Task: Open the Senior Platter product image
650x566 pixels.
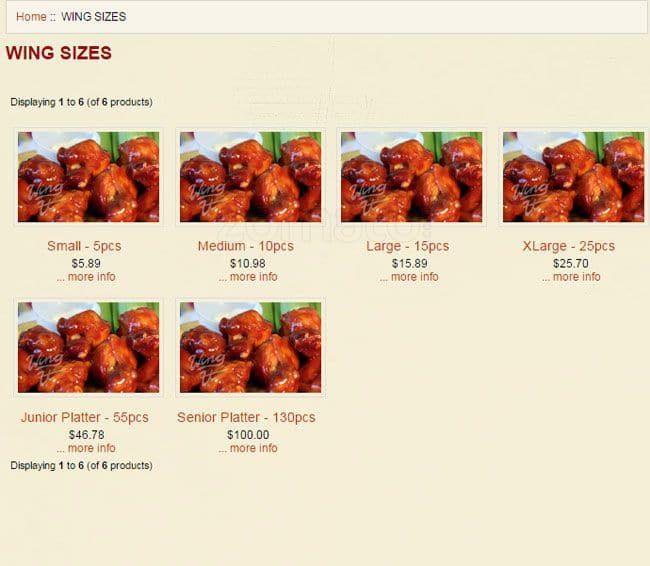Action: [x=250, y=347]
